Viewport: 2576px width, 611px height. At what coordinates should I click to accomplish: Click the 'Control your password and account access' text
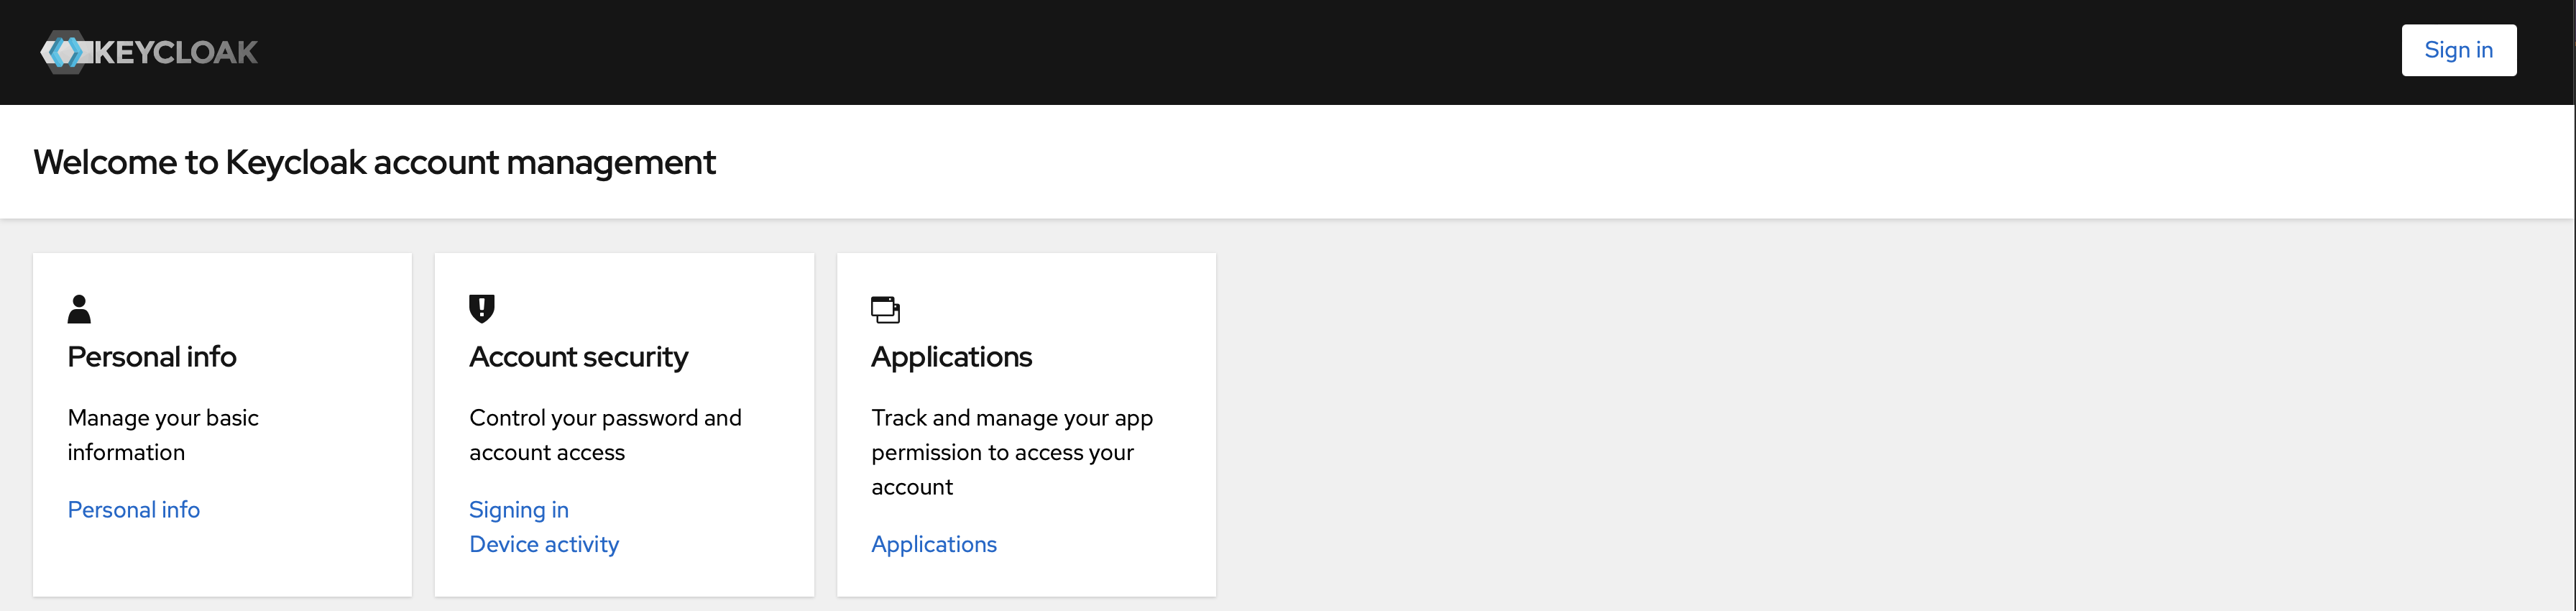(605, 435)
